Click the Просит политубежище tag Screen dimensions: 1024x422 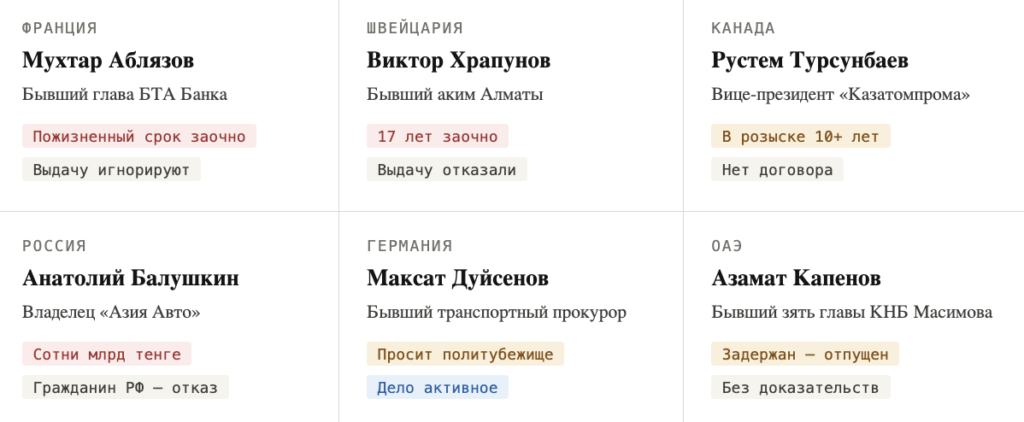point(465,354)
